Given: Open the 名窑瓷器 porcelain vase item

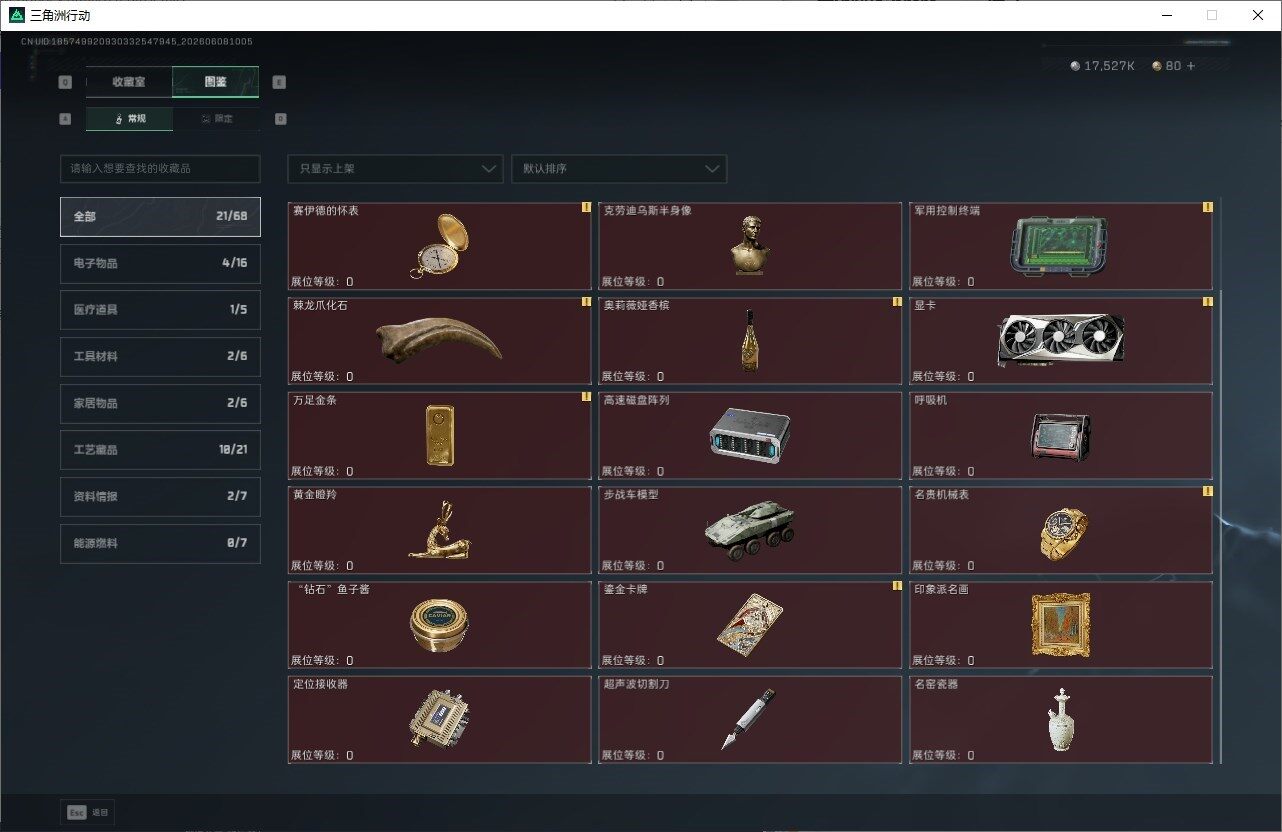Looking at the screenshot, I should point(1061,720).
